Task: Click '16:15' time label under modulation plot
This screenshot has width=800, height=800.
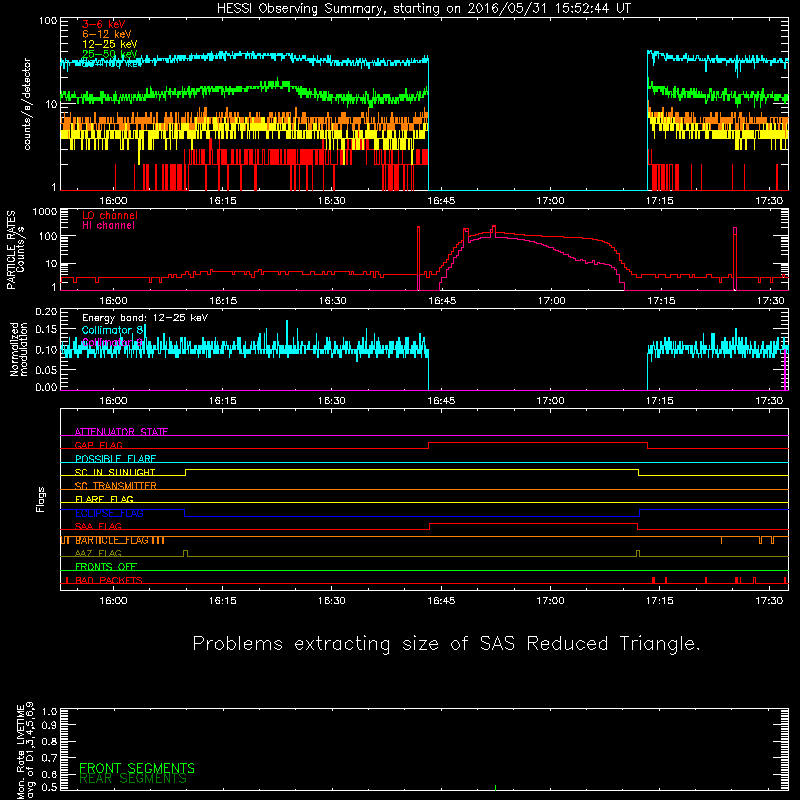Action: [x=222, y=401]
